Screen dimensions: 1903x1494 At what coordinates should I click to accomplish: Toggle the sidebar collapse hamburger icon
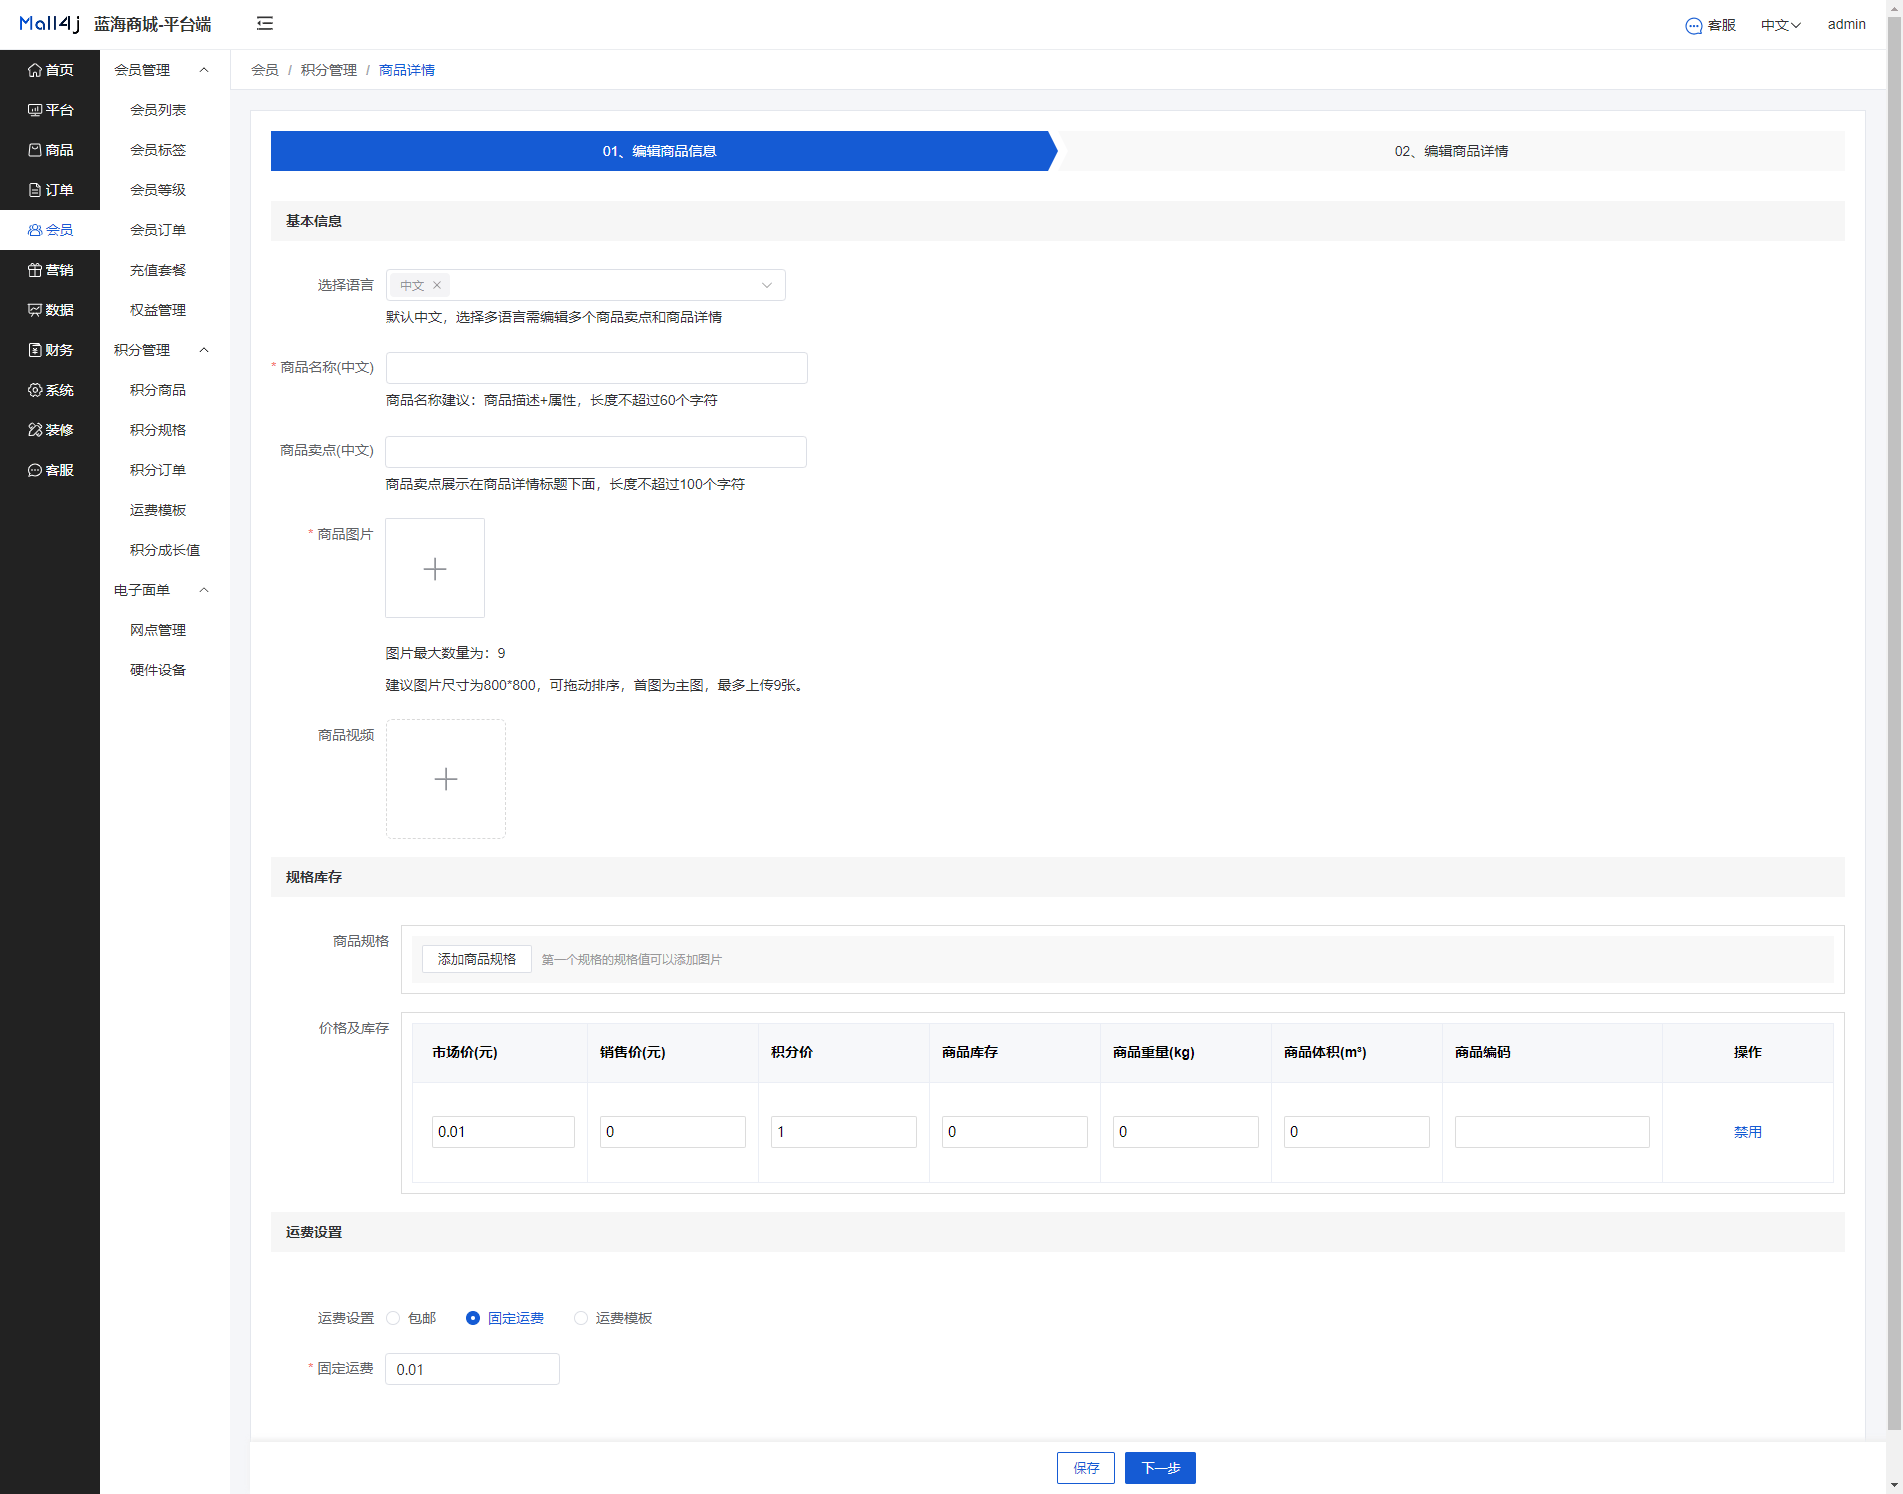pyautogui.click(x=265, y=24)
